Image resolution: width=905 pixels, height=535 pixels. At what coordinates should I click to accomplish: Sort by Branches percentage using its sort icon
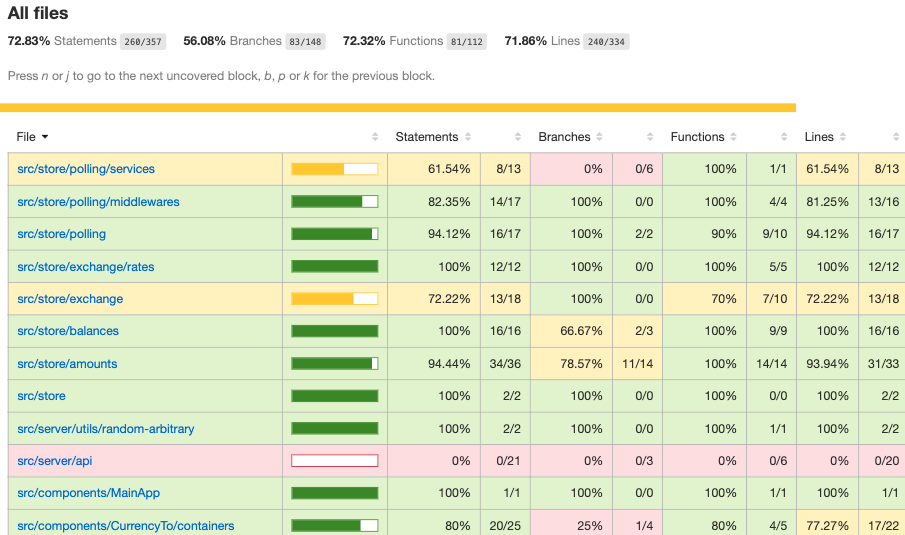[x=600, y=137]
